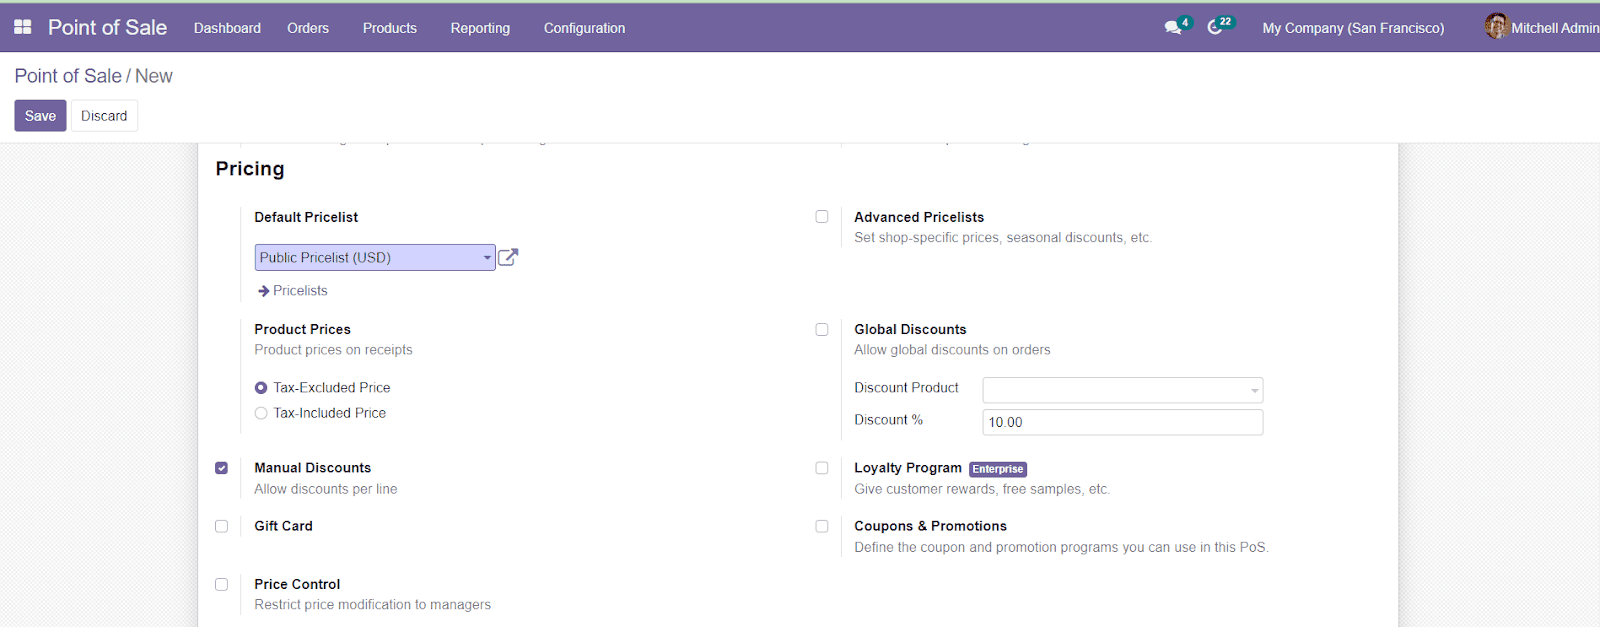This screenshot has height=627, width=1600.
Task: Open the conversations chat icon
Action: point(1173,28)
